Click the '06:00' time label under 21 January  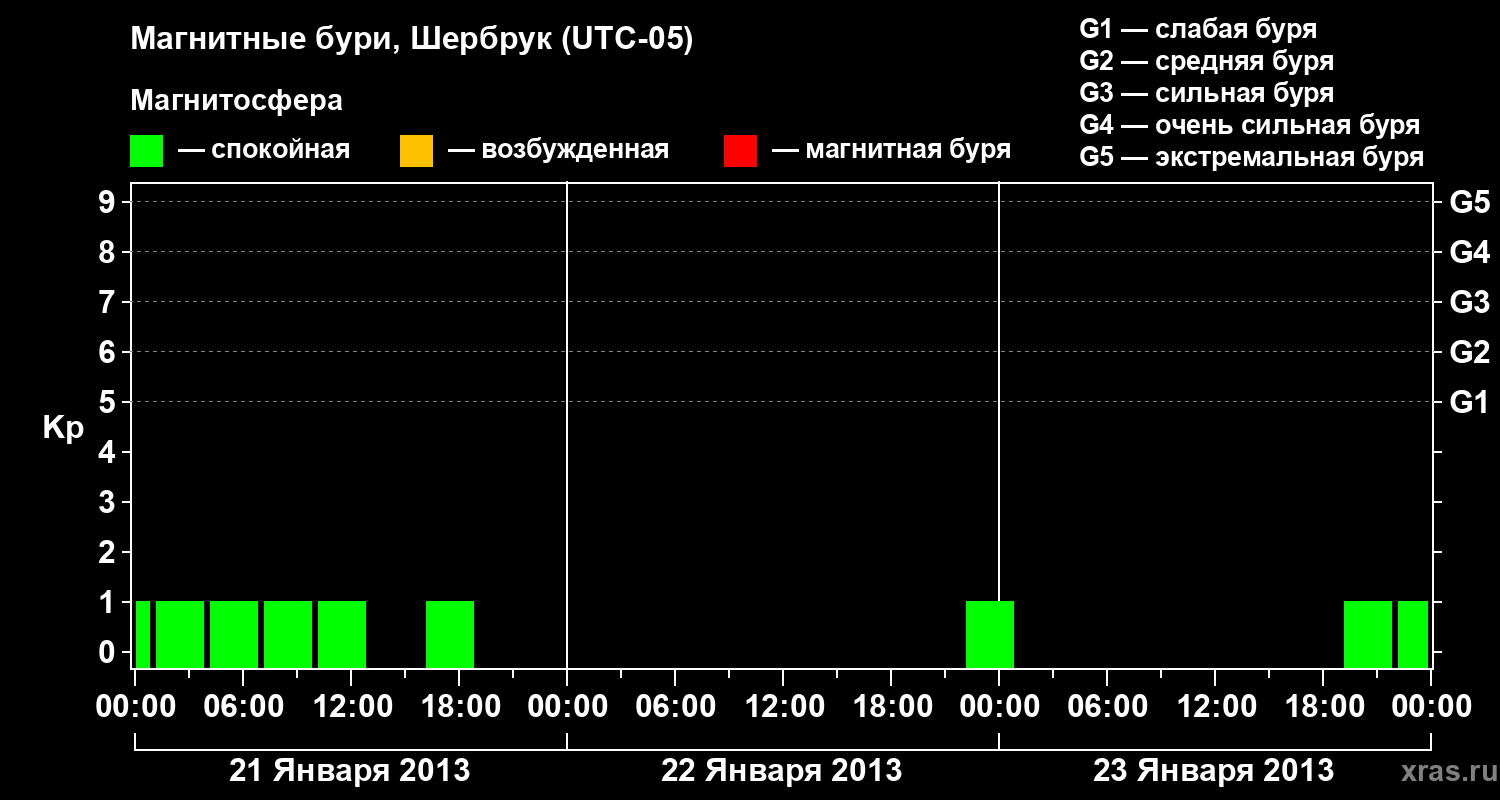coord(243,707)
